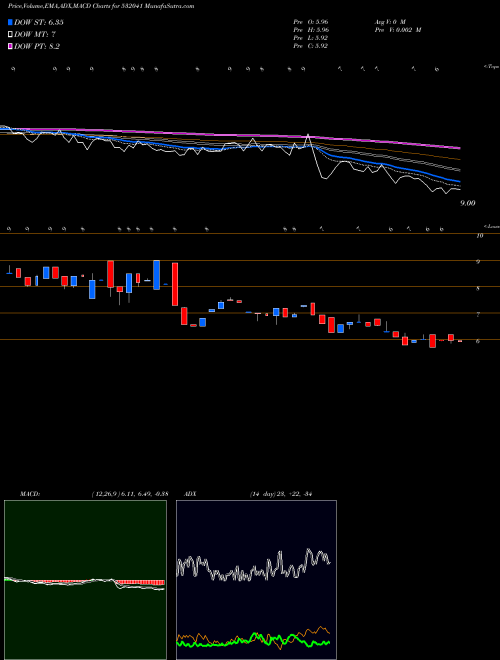Viewport: 500px width, 660px height.
Task: Click the ADX values '(14 day) 28, +22, -34'
Action: click(x=280, y=494)
